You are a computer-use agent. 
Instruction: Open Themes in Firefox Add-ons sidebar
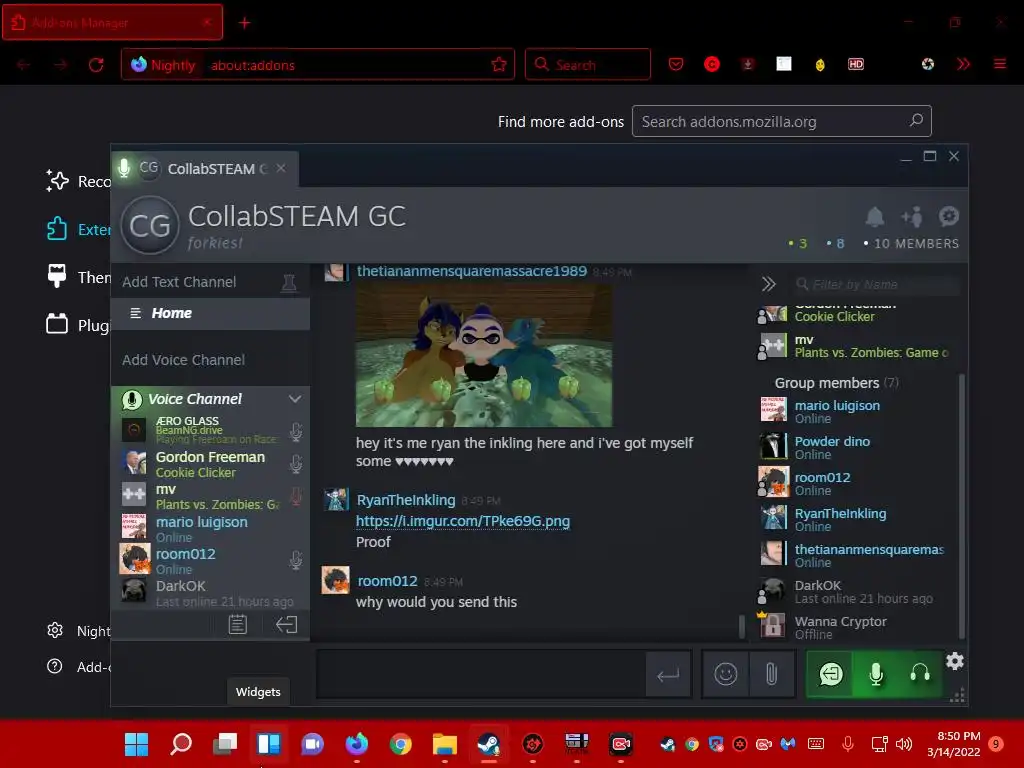78,277
